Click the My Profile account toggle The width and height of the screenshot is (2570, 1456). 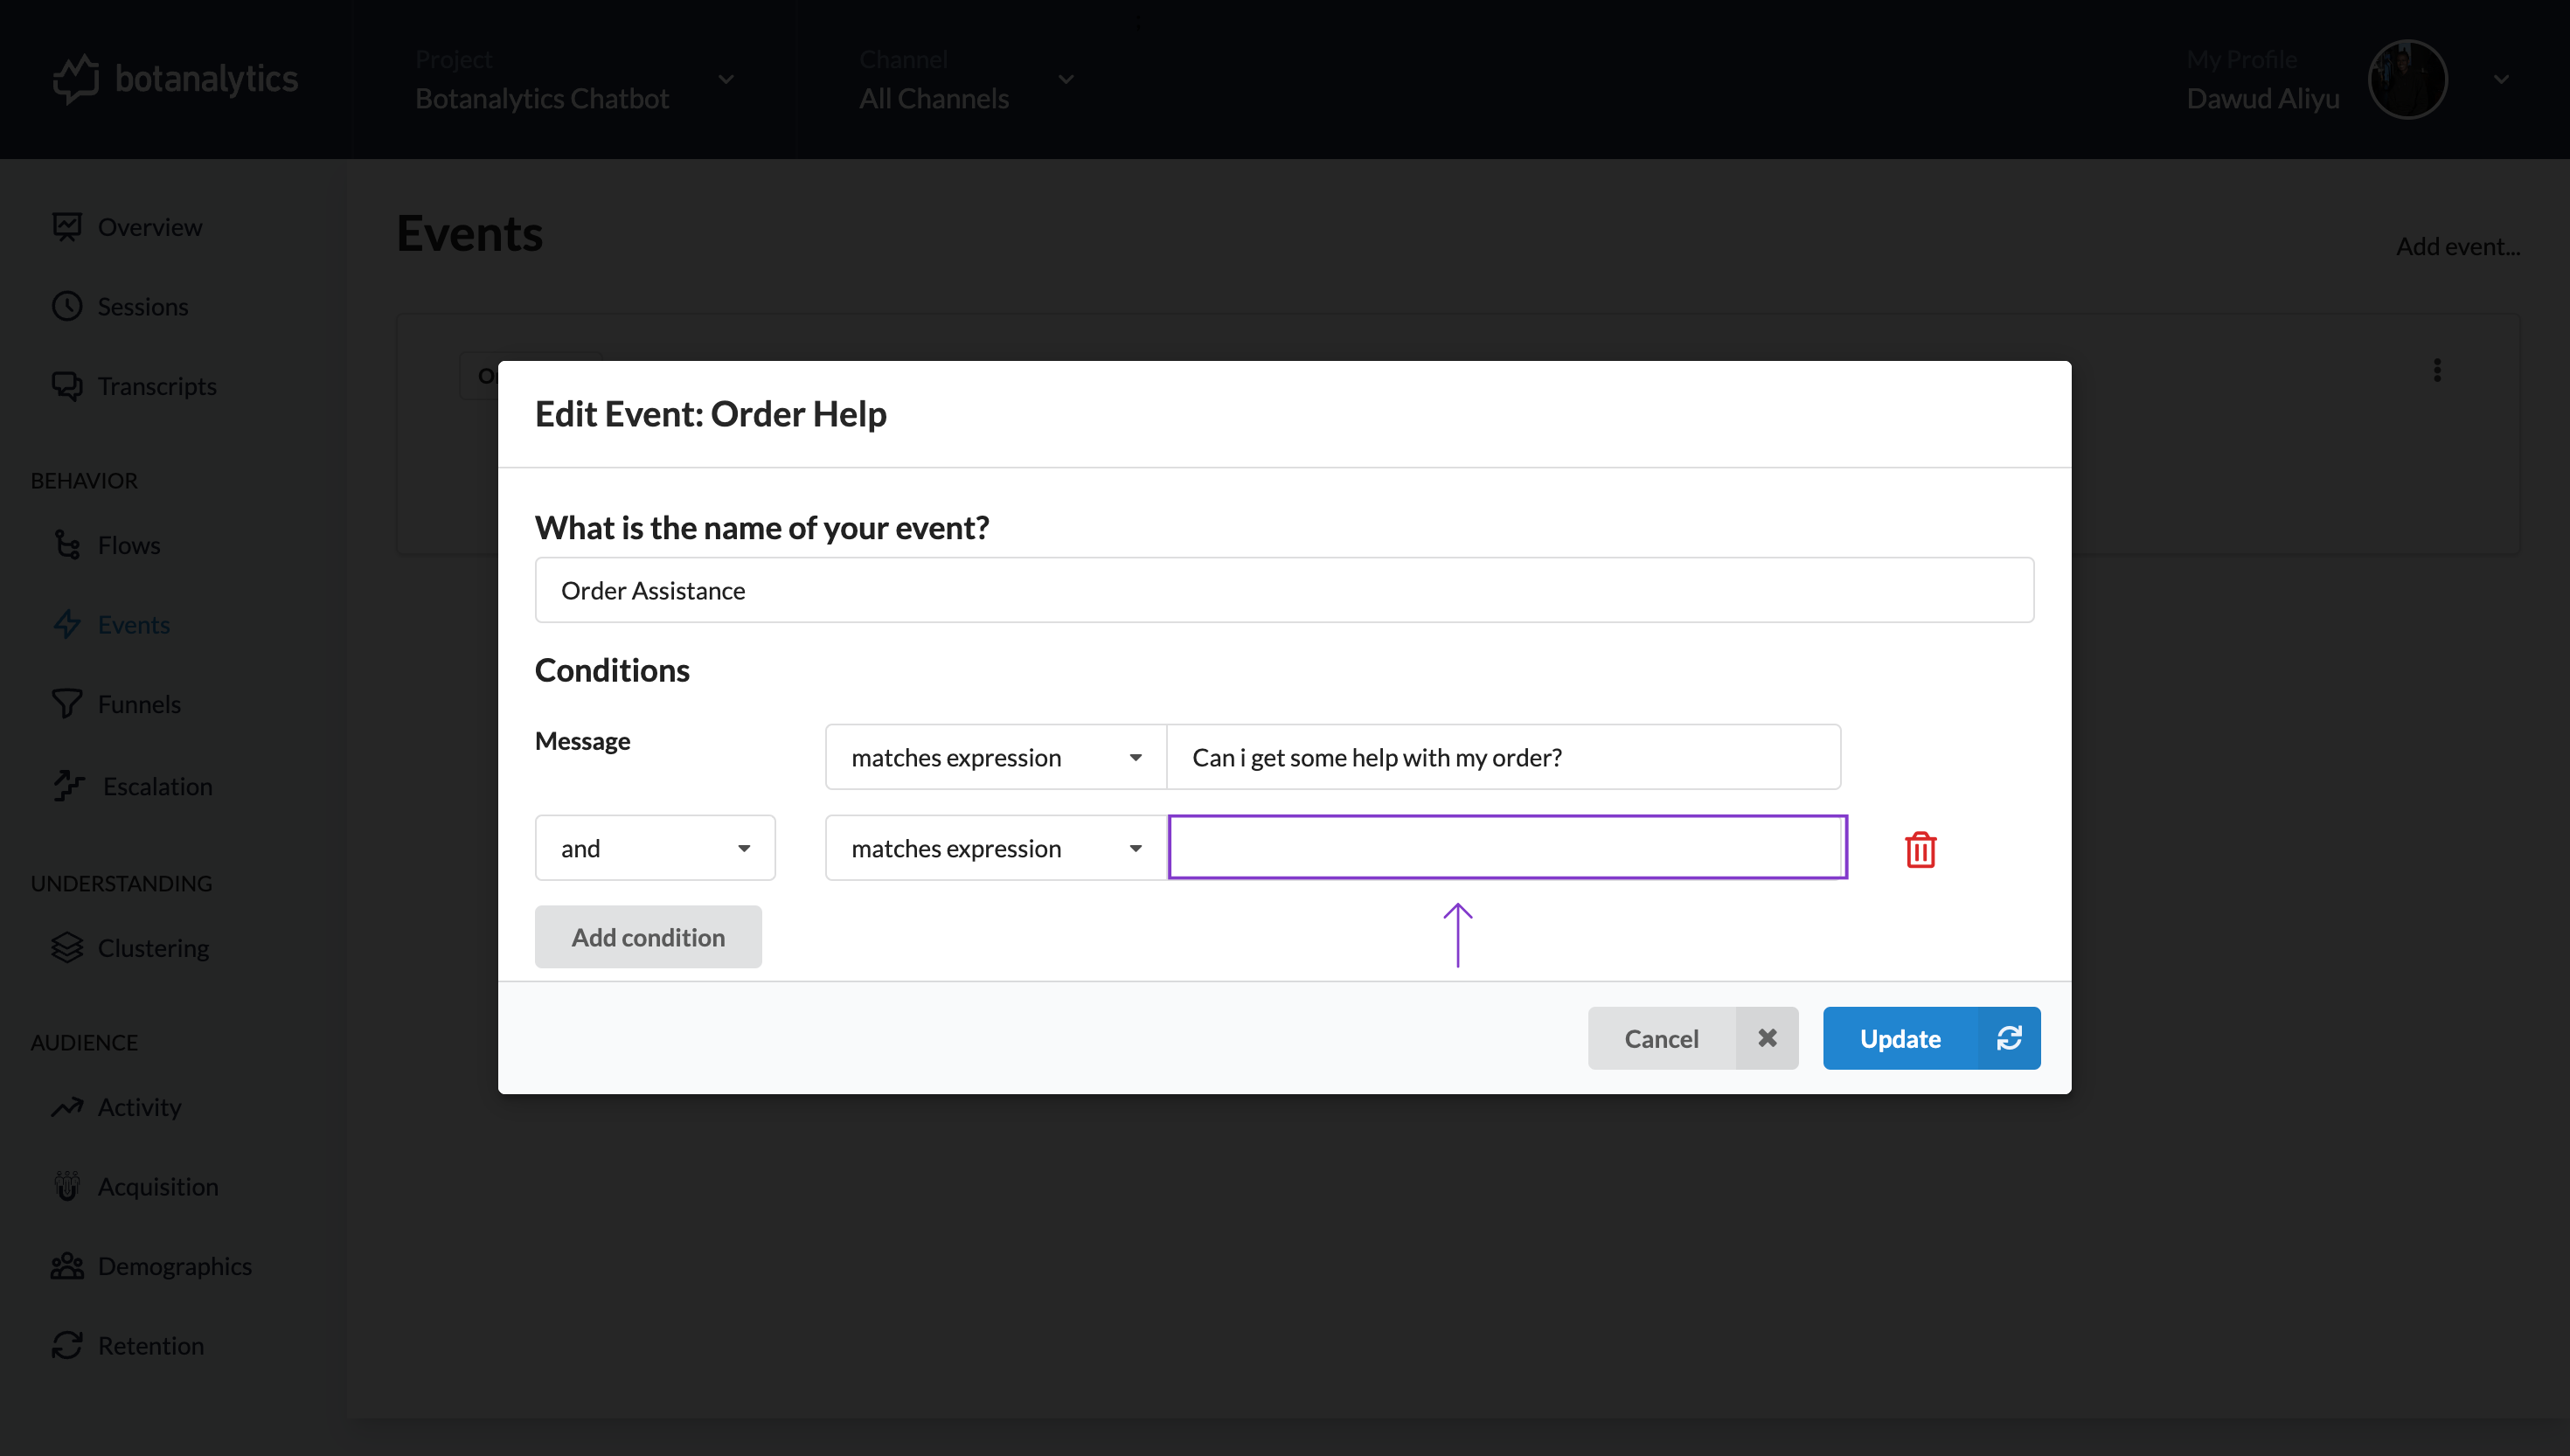point(2501,80)
